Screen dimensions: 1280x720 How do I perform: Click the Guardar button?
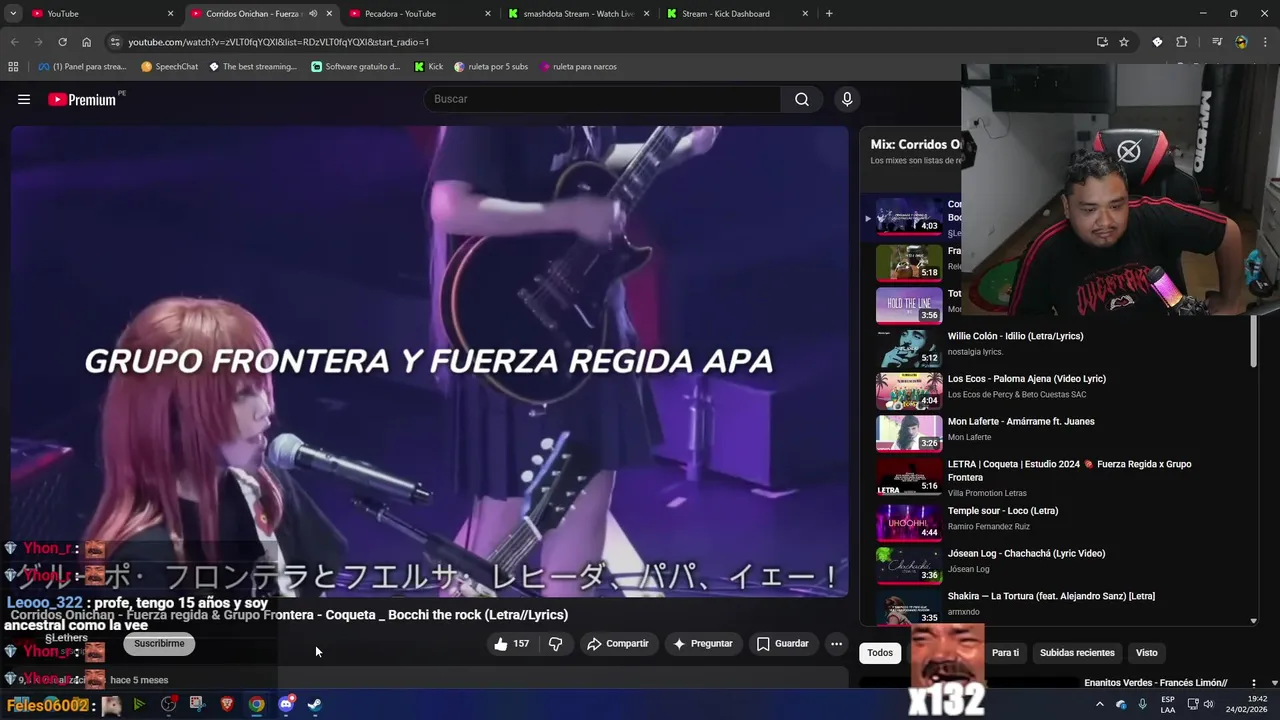[783, 644]
